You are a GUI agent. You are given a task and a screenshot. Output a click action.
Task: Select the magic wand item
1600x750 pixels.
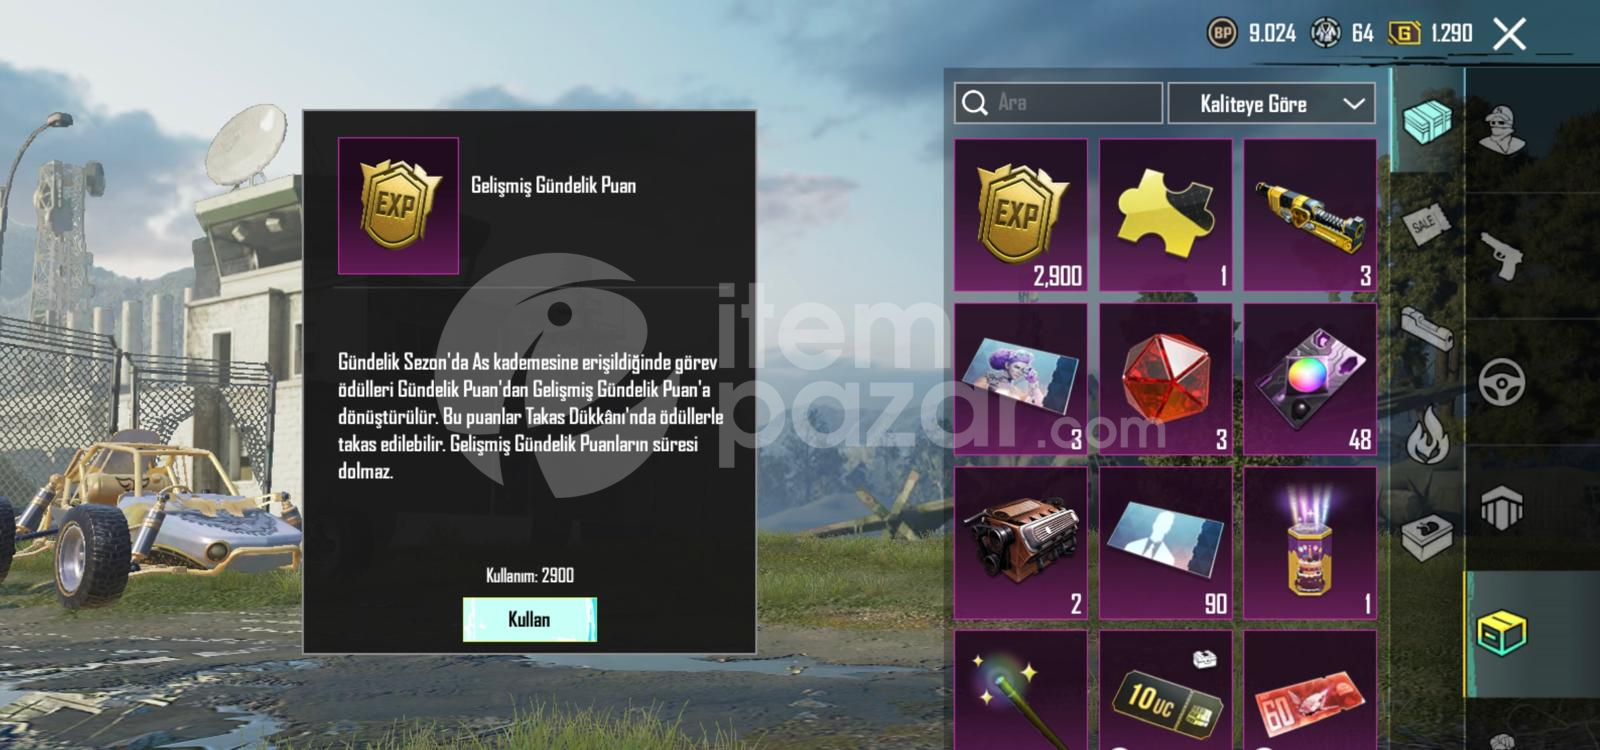(1021, 690)
